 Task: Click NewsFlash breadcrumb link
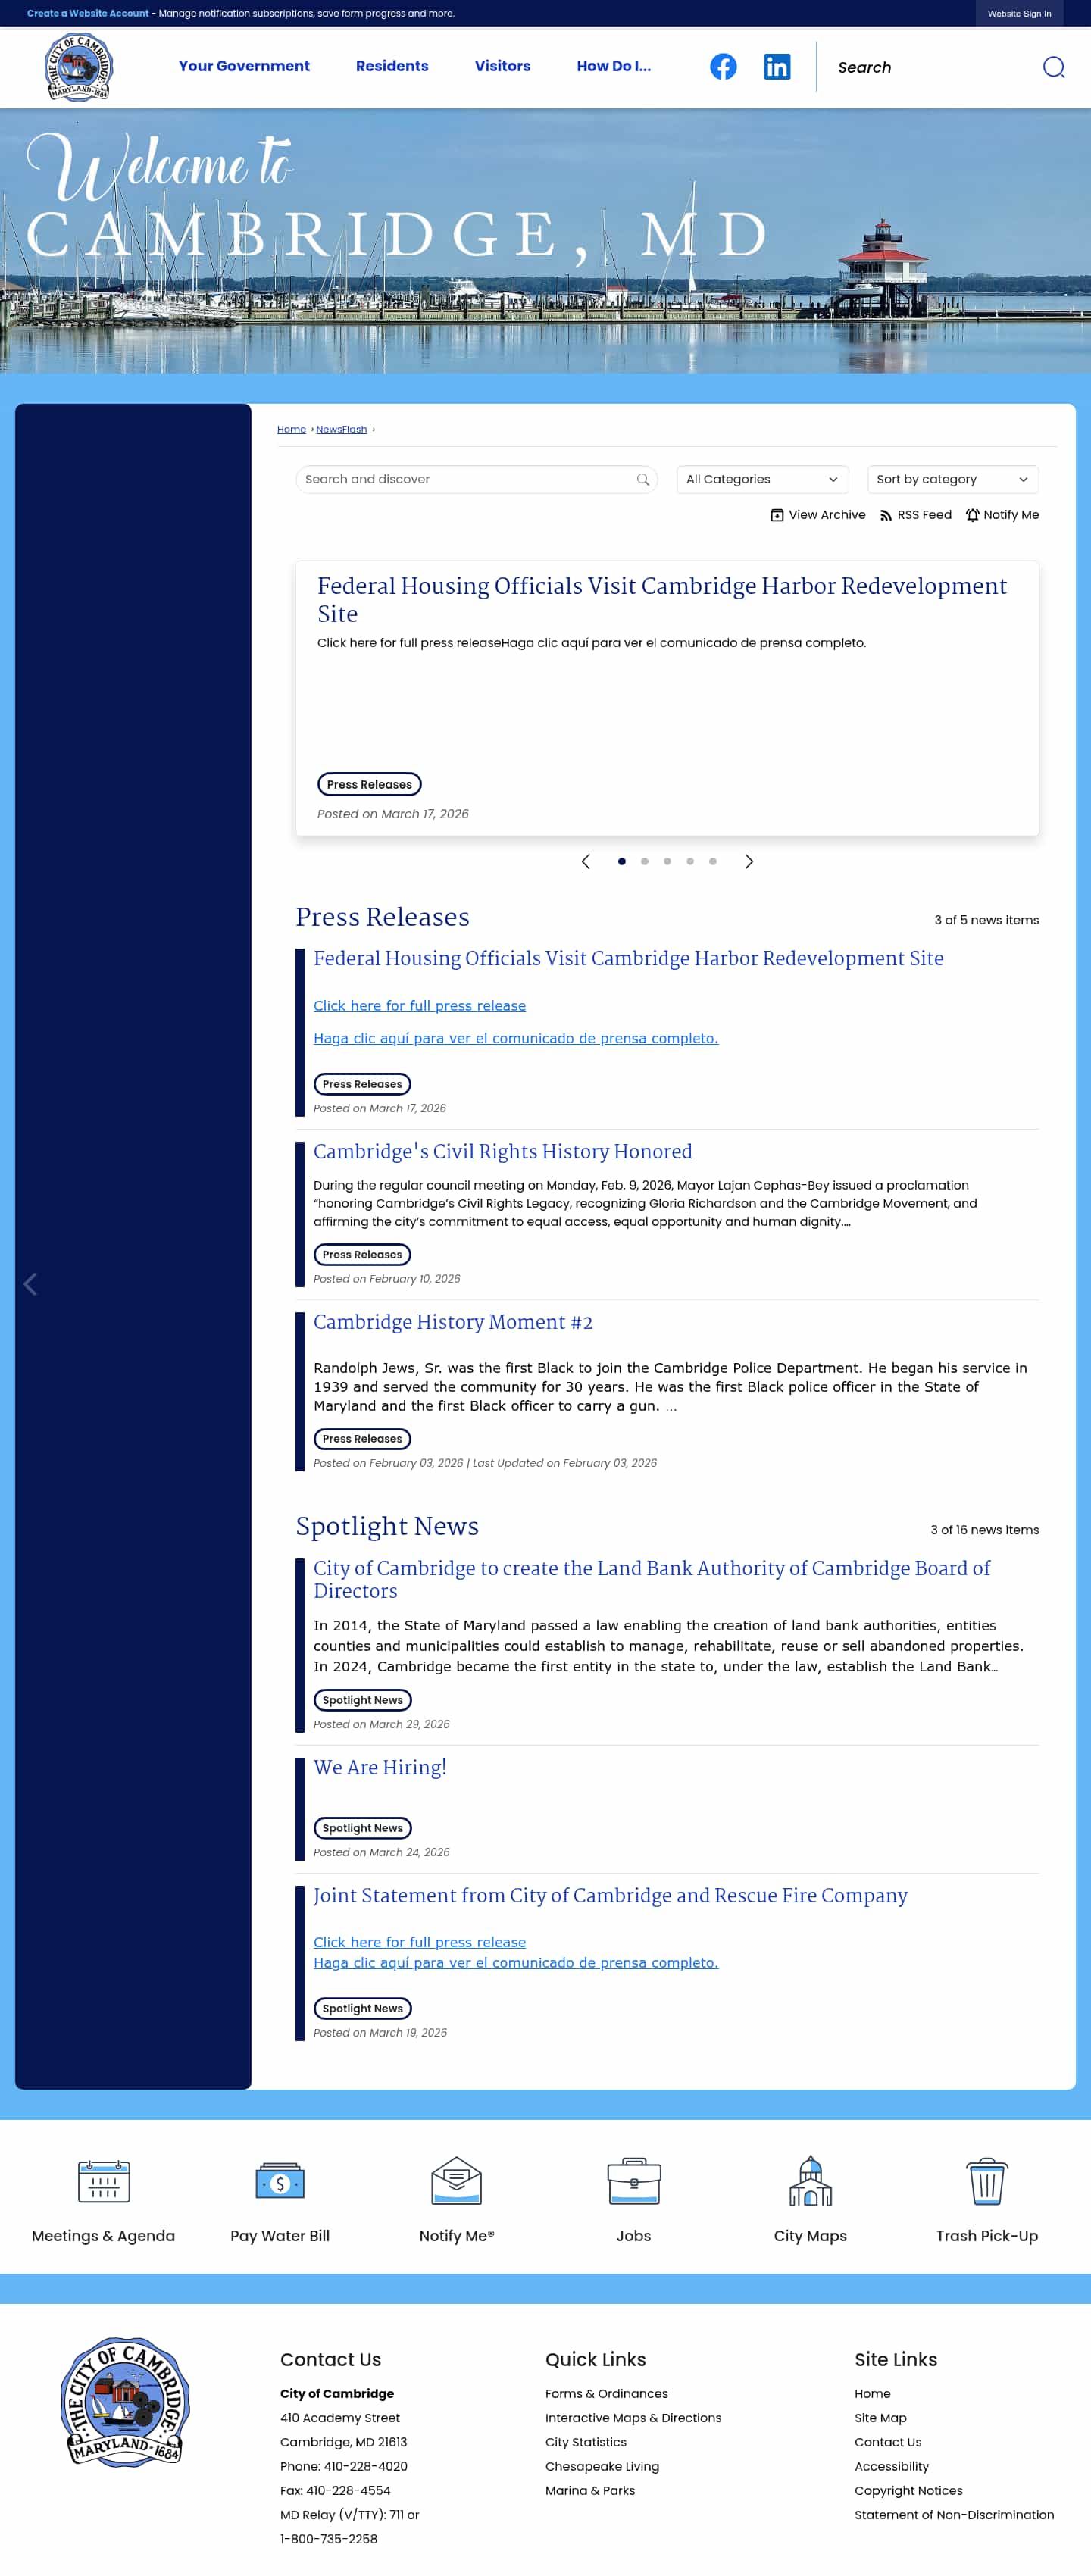coord(341,429)
